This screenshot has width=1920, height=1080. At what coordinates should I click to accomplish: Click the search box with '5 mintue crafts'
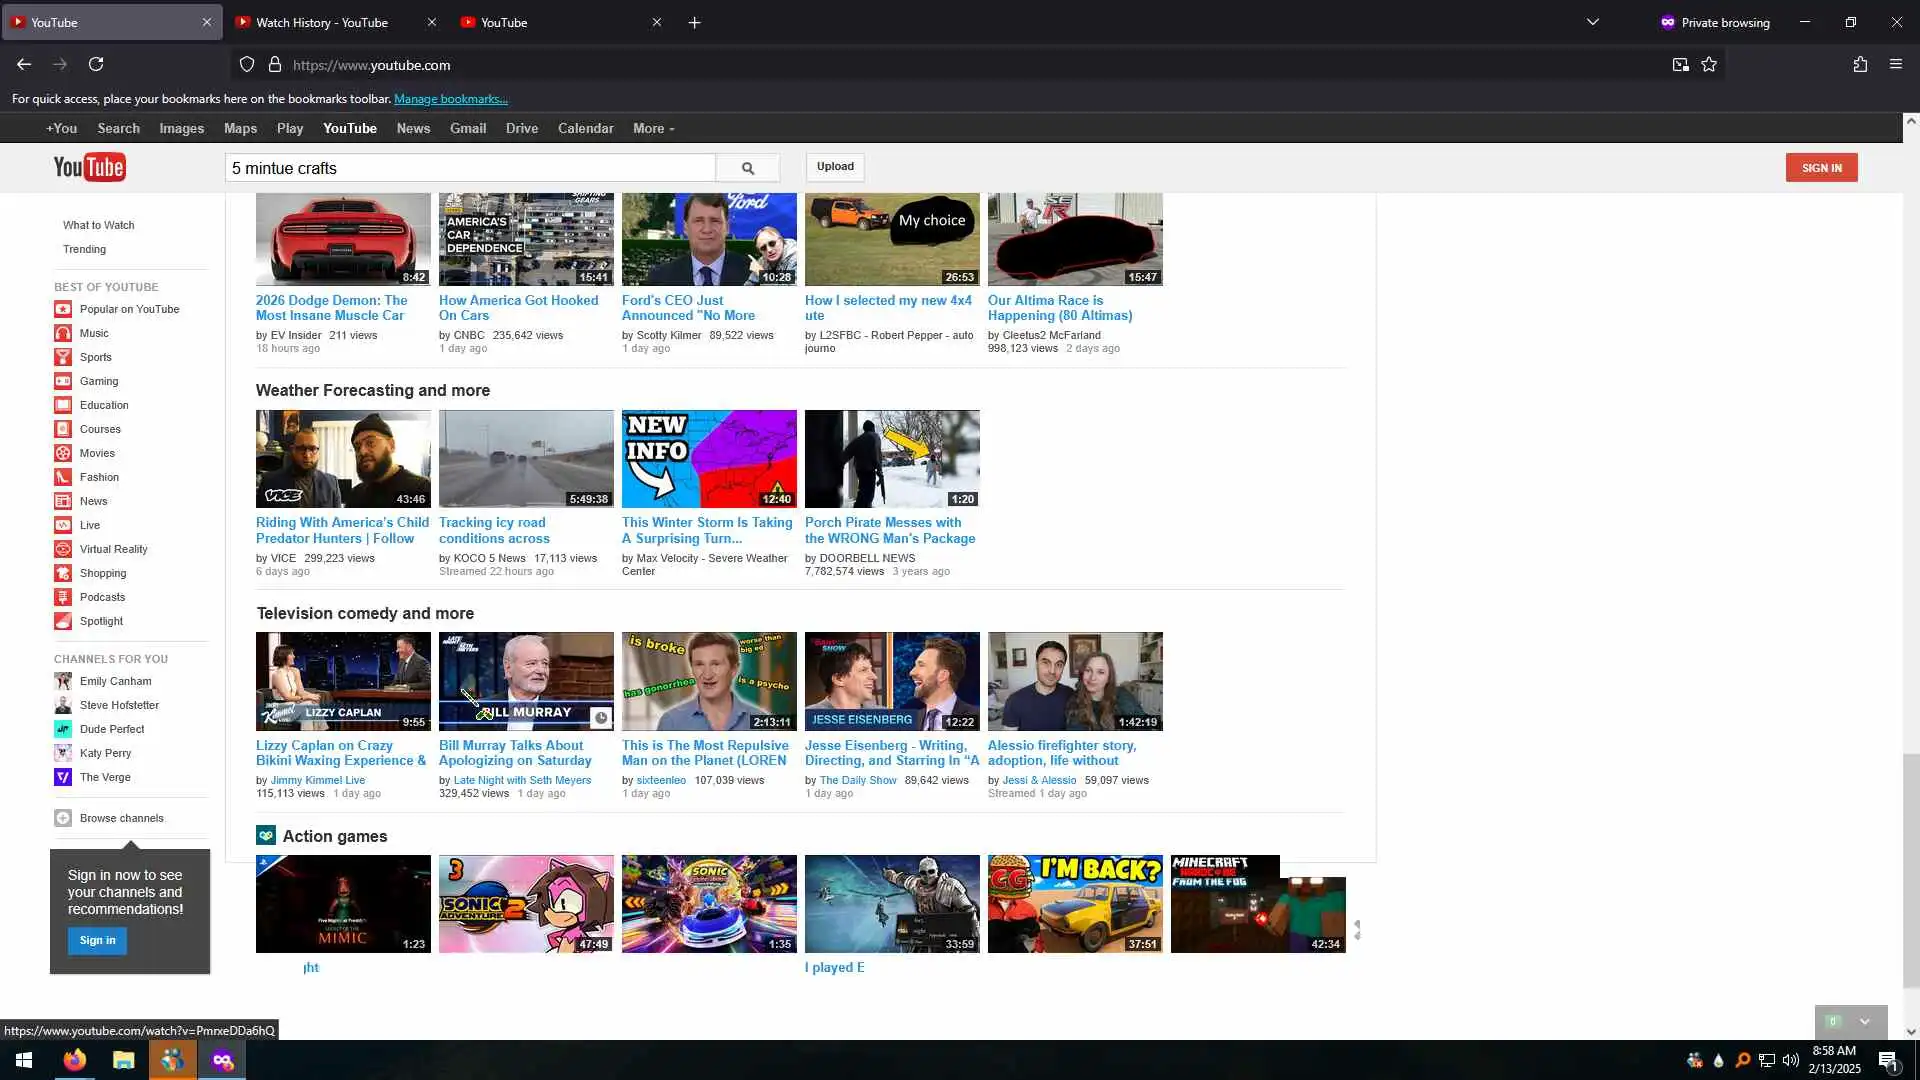[x=470, y=168]
